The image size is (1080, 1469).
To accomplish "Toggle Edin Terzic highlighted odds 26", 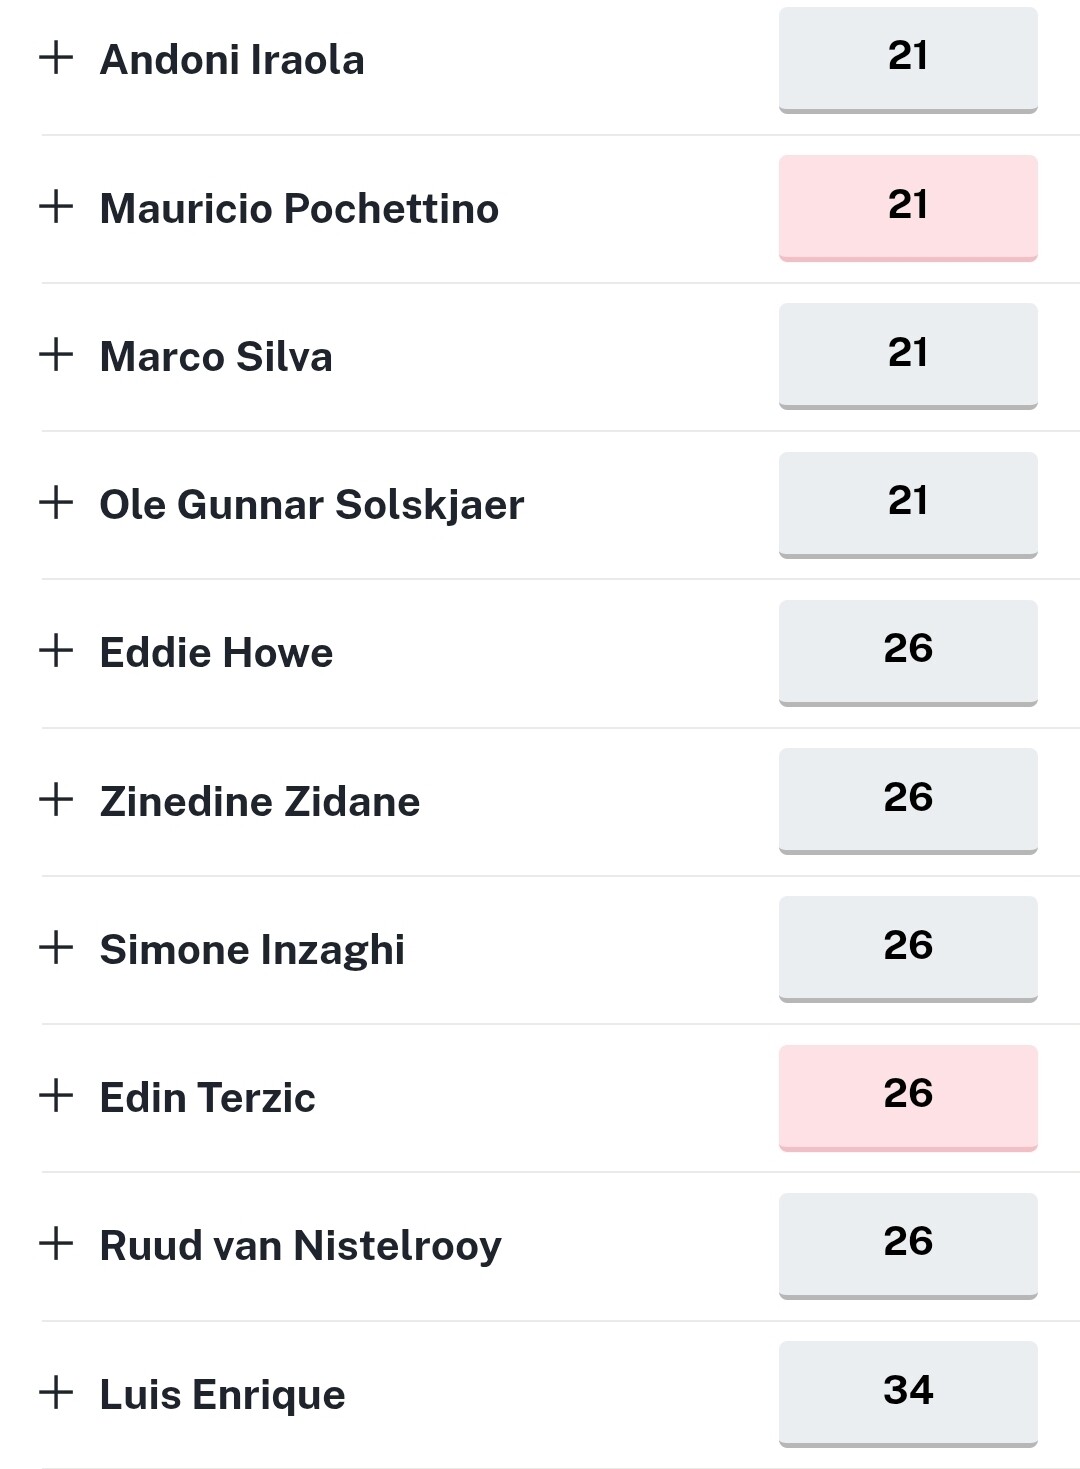I will 908,1096.
